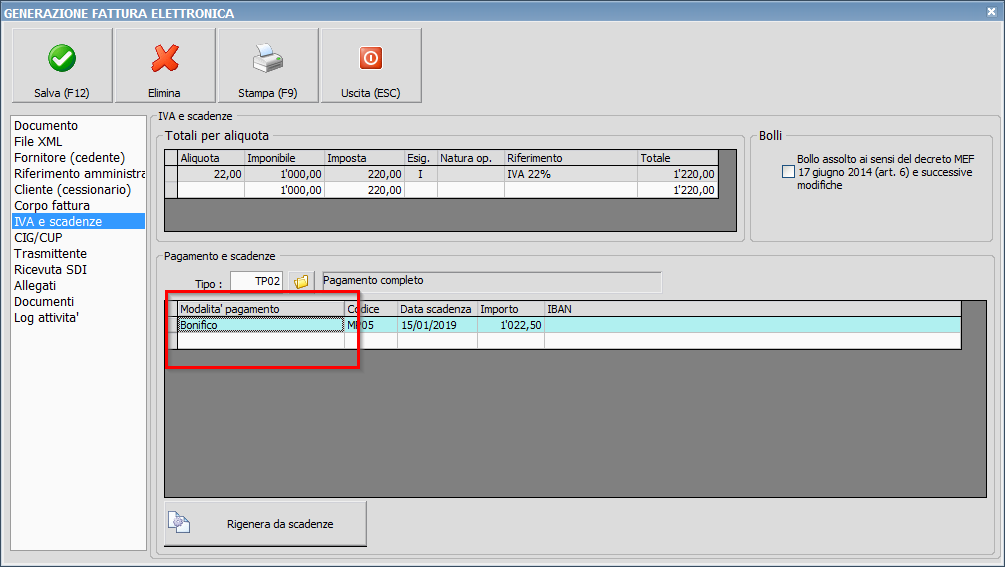Click the Uscita (ESC) exit button
This screenshot has width=1005, height=567.
click(x=371, y=65)
